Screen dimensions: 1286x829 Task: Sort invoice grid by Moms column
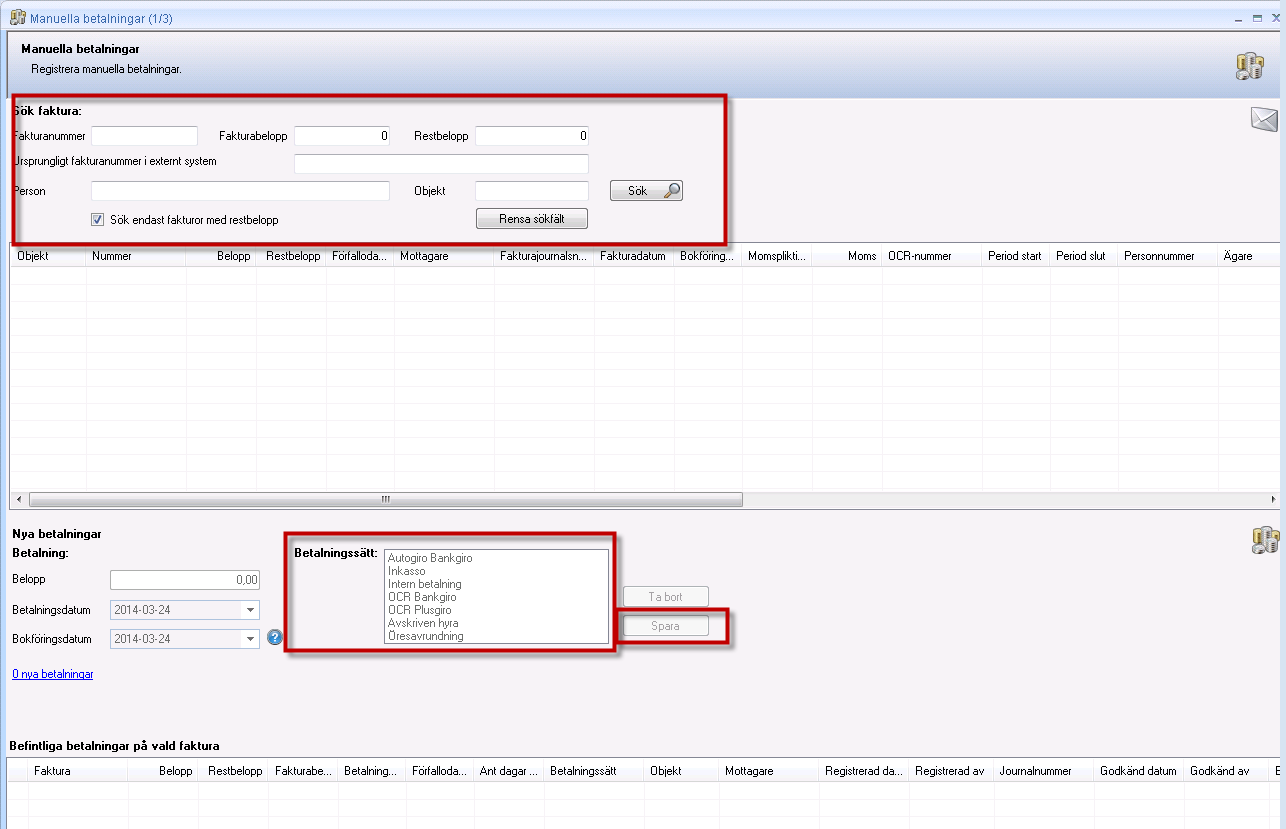tap(847, 256)
